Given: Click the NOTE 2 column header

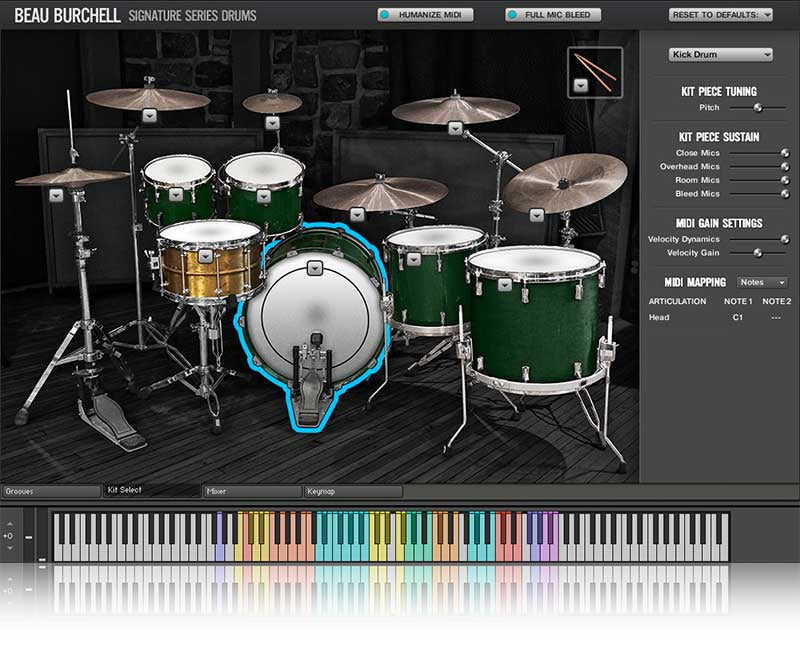Looking at the screenshot, I should point(777,301).
